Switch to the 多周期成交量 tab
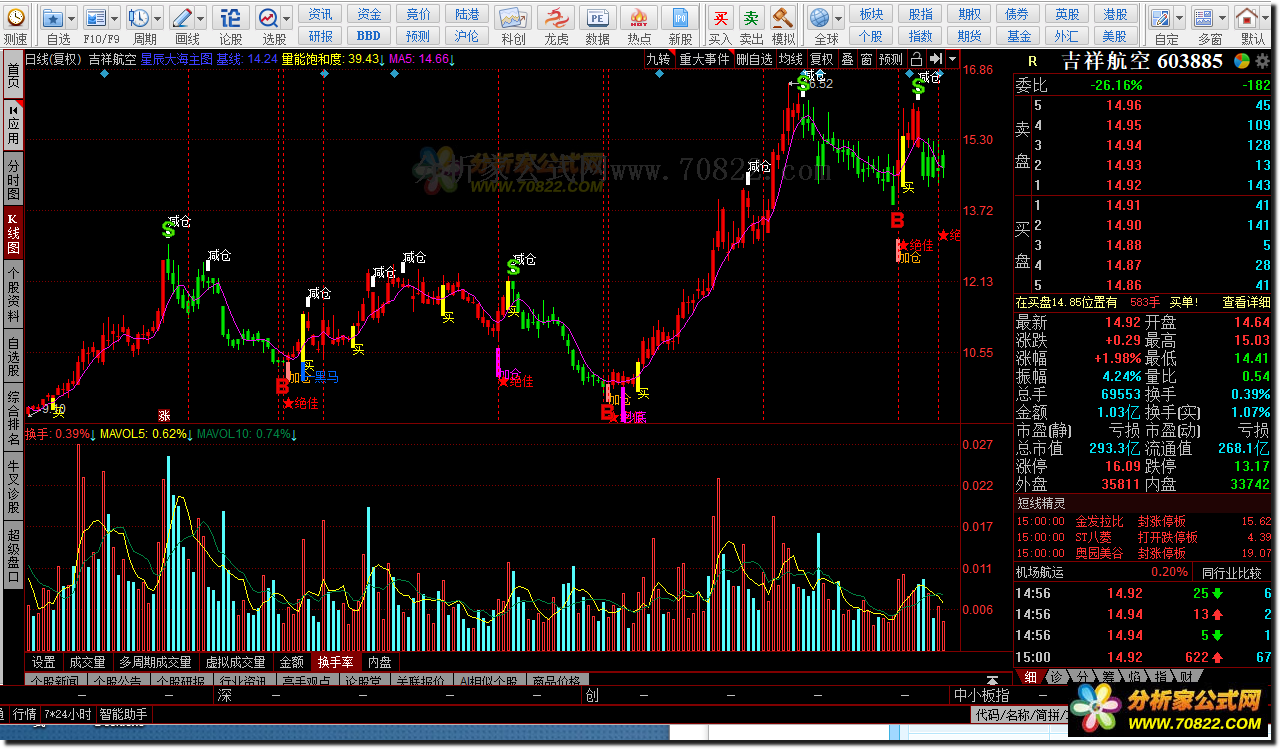Viewport: 1281px width, 749px height. coord(155,662)
